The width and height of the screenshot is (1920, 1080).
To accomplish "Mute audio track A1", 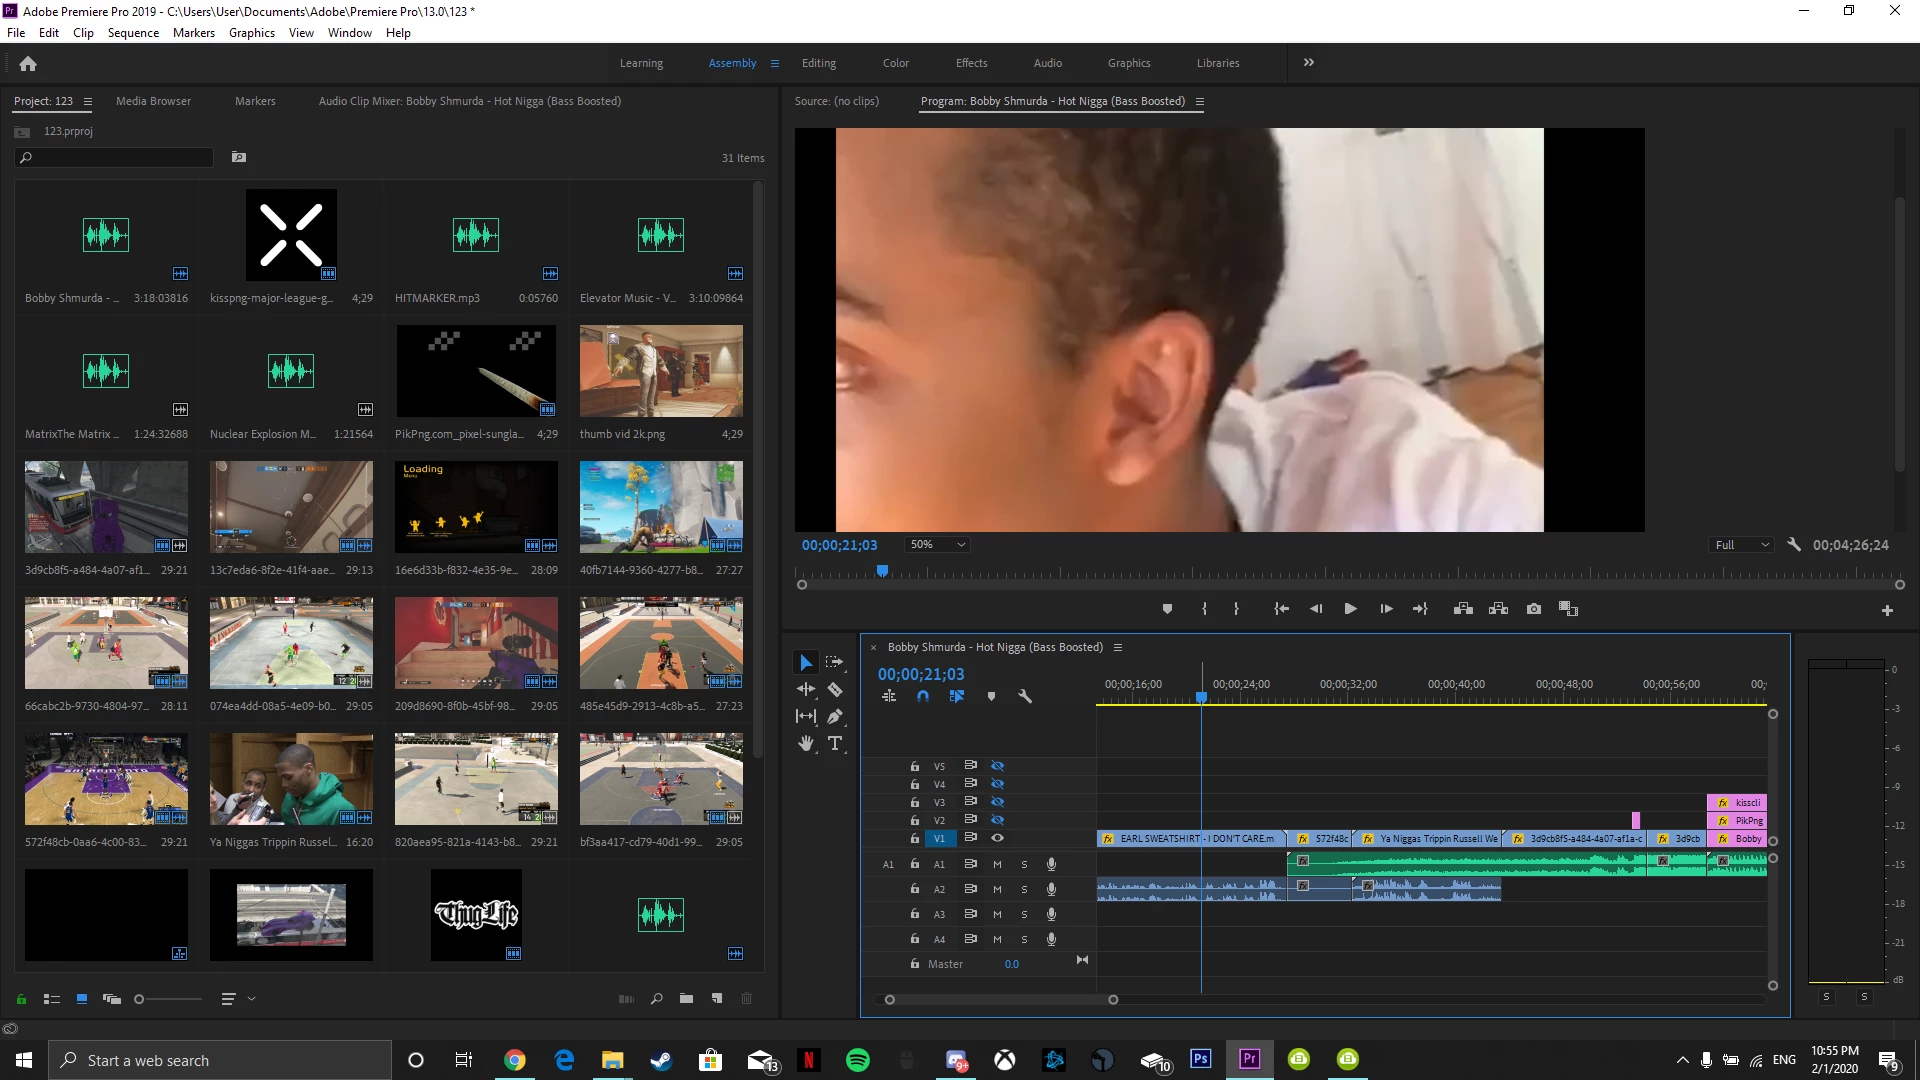I will coord(997,864).
